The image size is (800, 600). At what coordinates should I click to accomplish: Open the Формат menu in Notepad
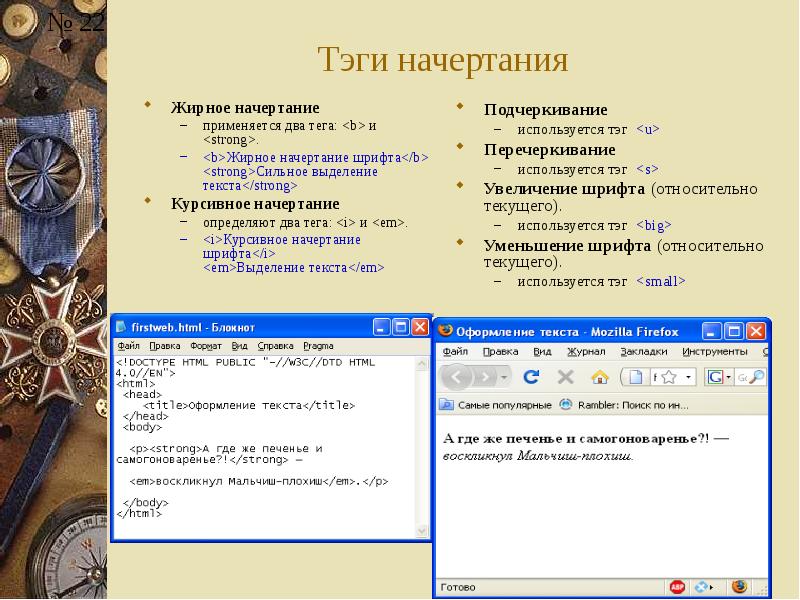click(x=206, y=346)
